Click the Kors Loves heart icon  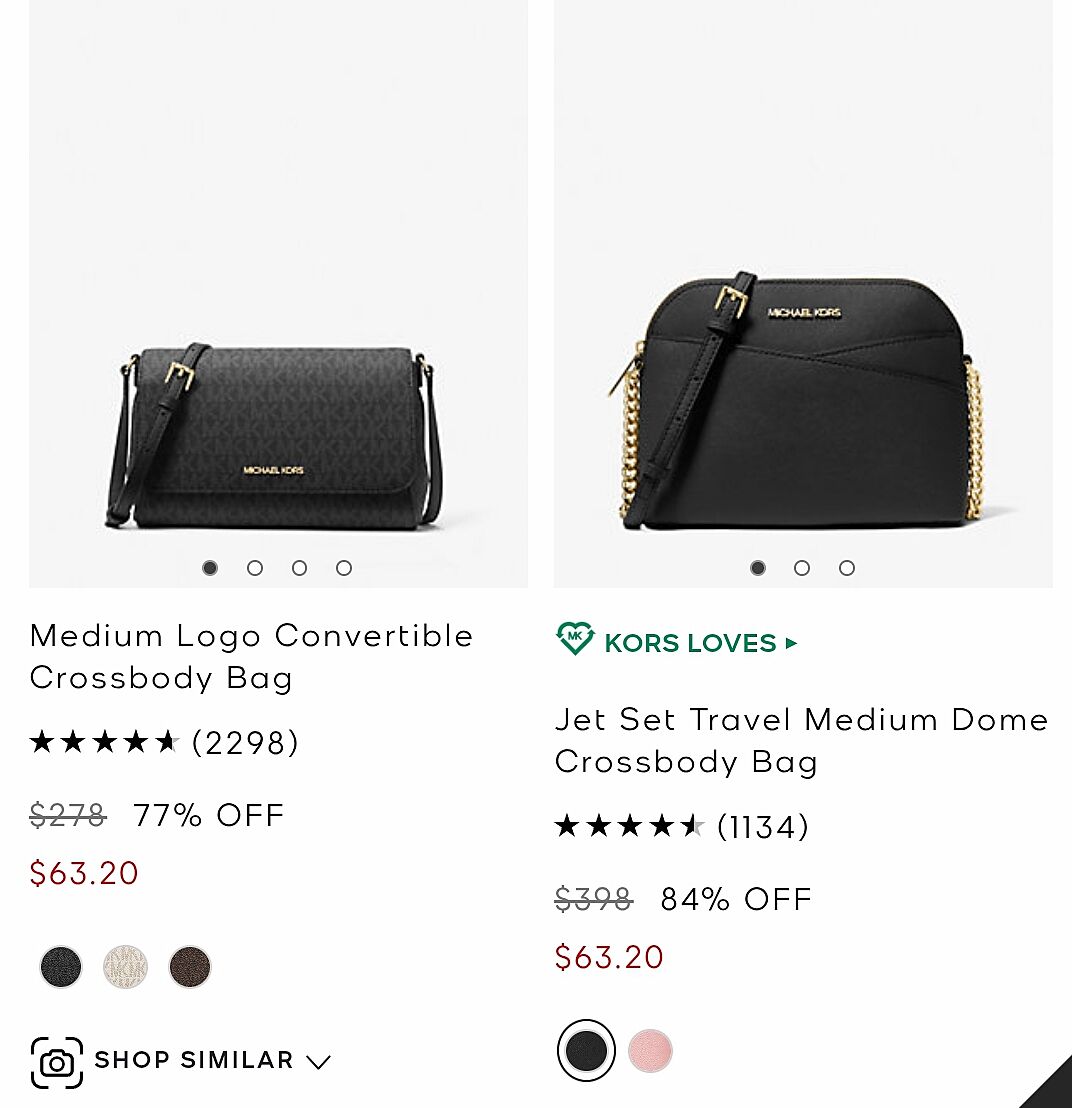click(575, 639)
